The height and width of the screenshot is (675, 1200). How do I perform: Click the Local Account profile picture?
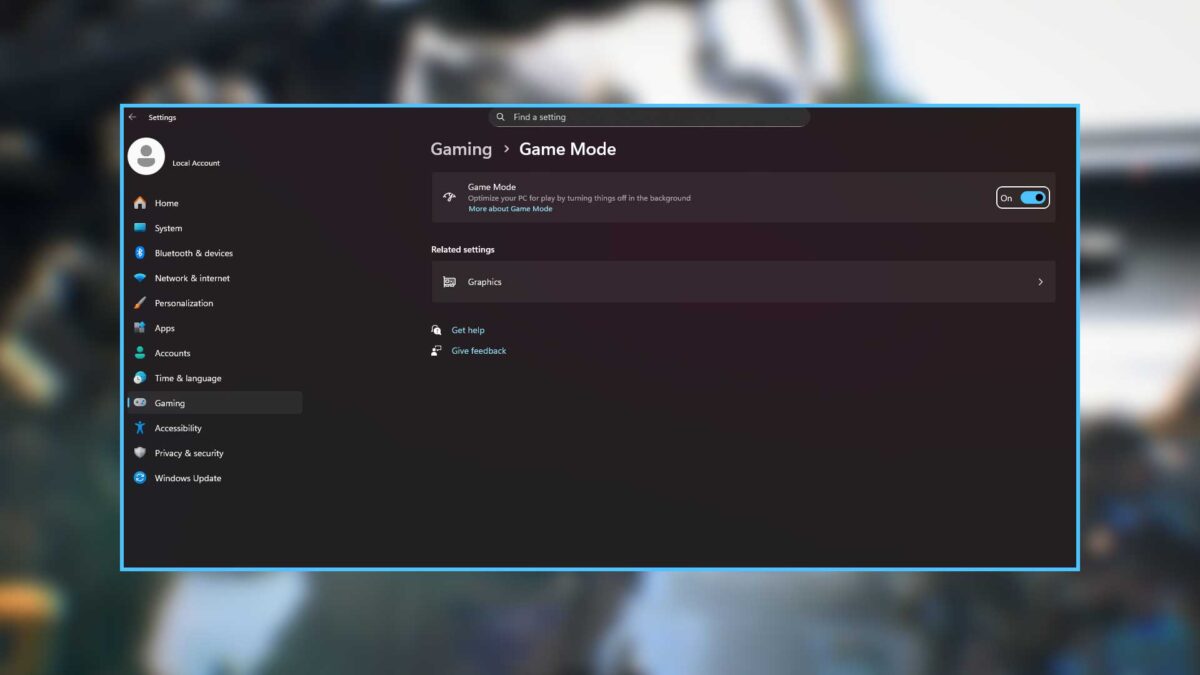click(x=145, y=156)
